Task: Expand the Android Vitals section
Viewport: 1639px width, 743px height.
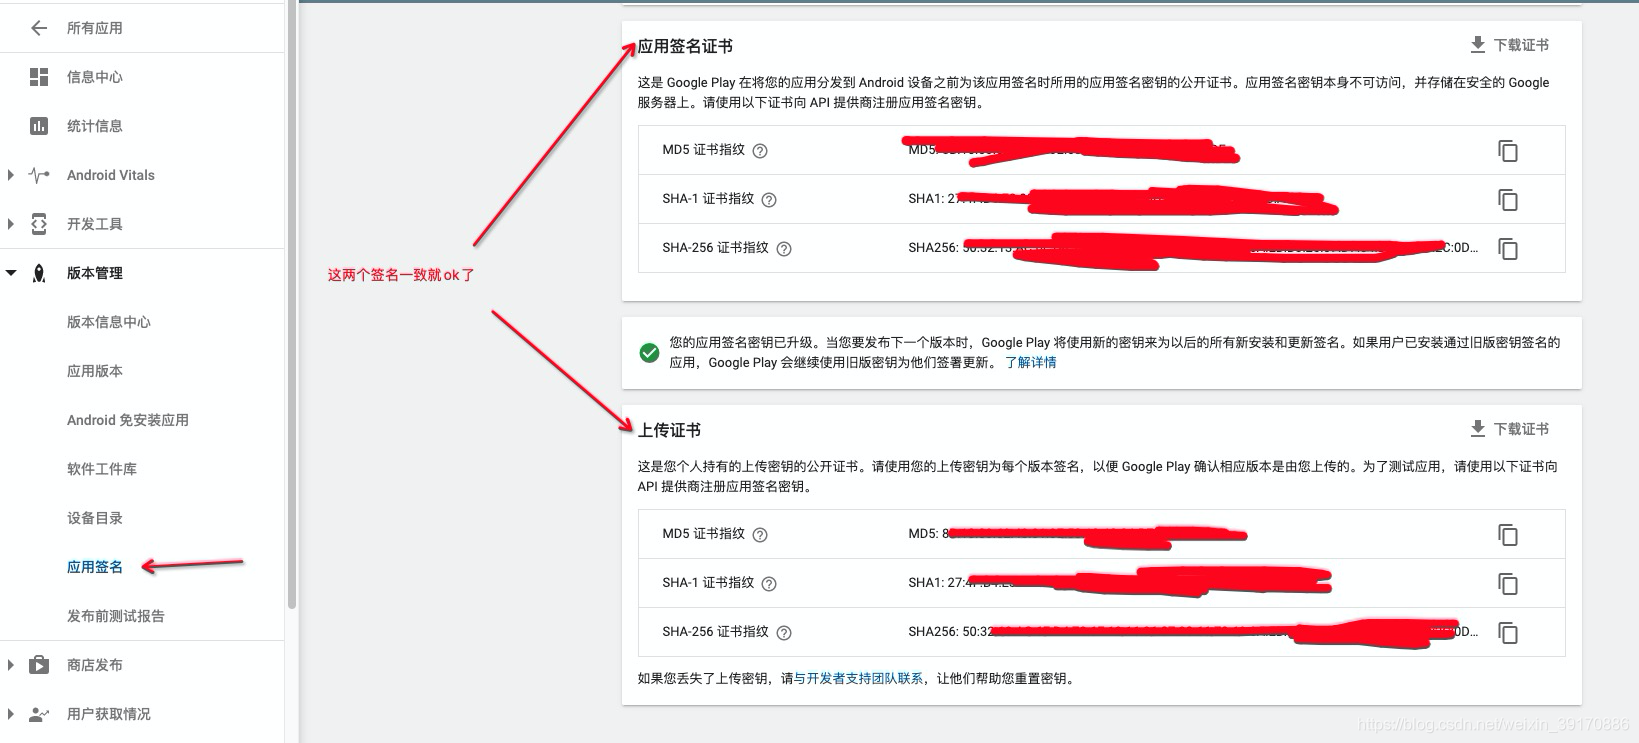Action: click(10, 175)
